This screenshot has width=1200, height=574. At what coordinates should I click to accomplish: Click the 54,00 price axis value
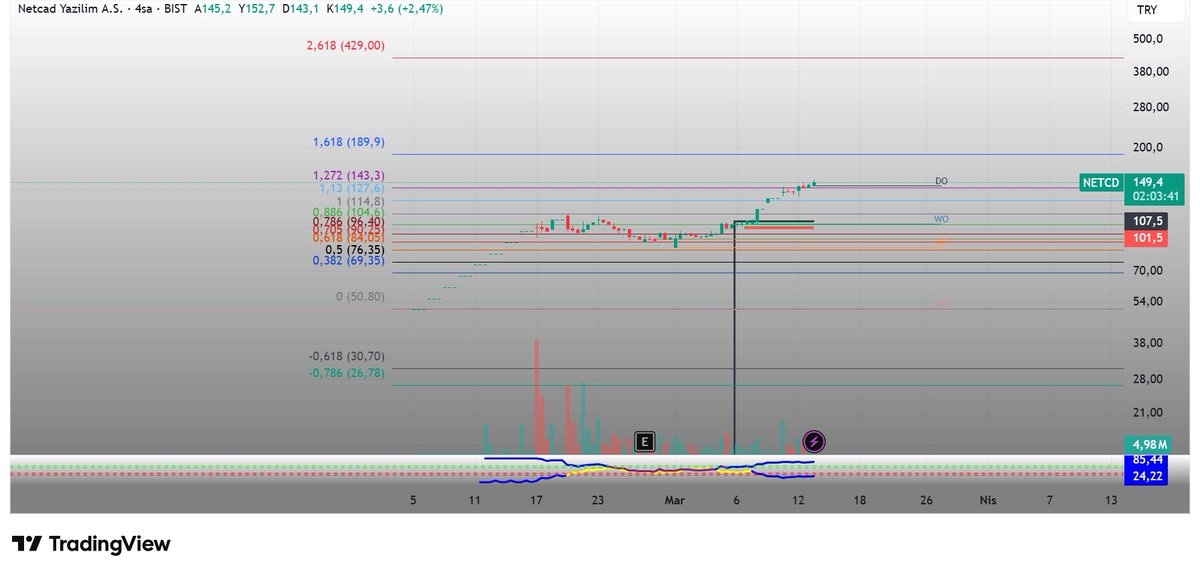pyautogui.click(x=1147, y=302)
